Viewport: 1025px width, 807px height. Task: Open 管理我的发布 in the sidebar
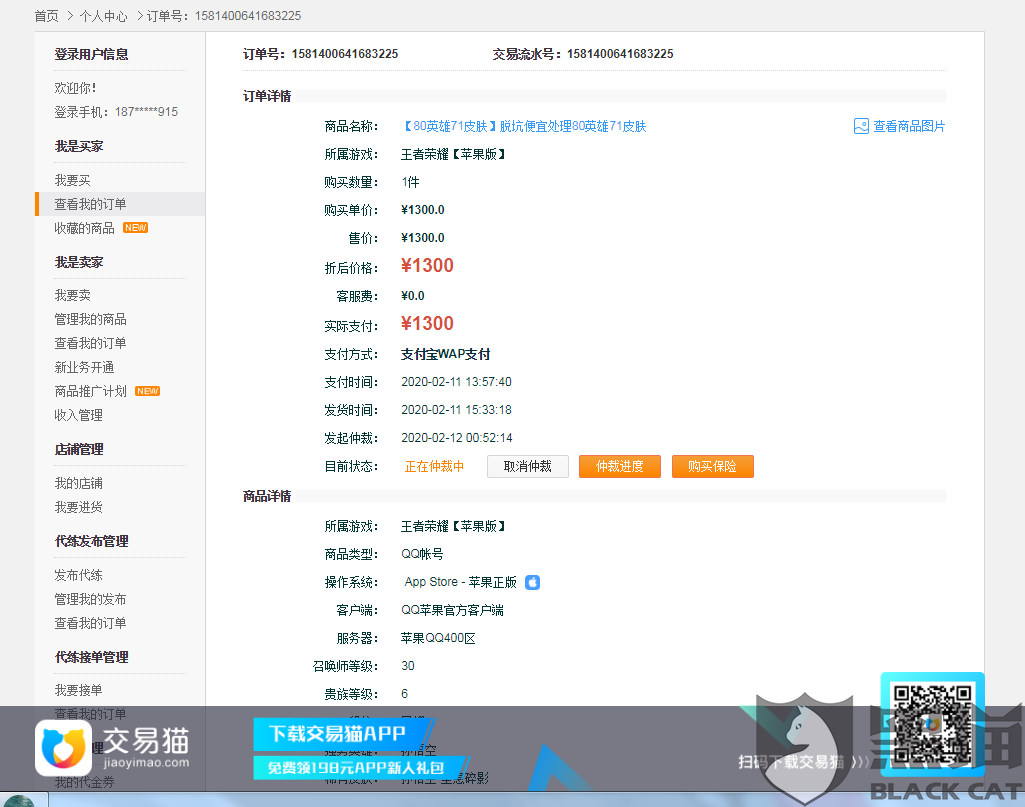90,599
